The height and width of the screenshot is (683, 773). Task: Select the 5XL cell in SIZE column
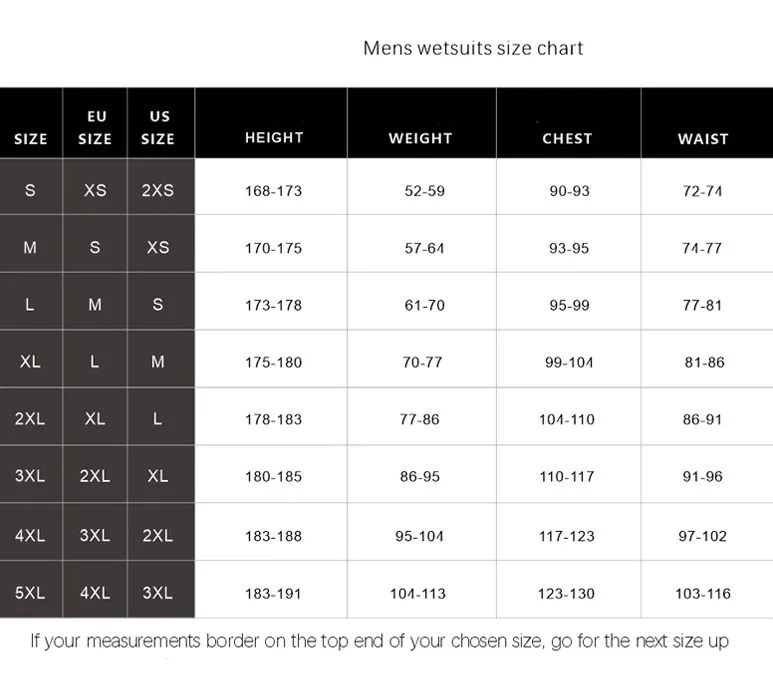[30, 592]
